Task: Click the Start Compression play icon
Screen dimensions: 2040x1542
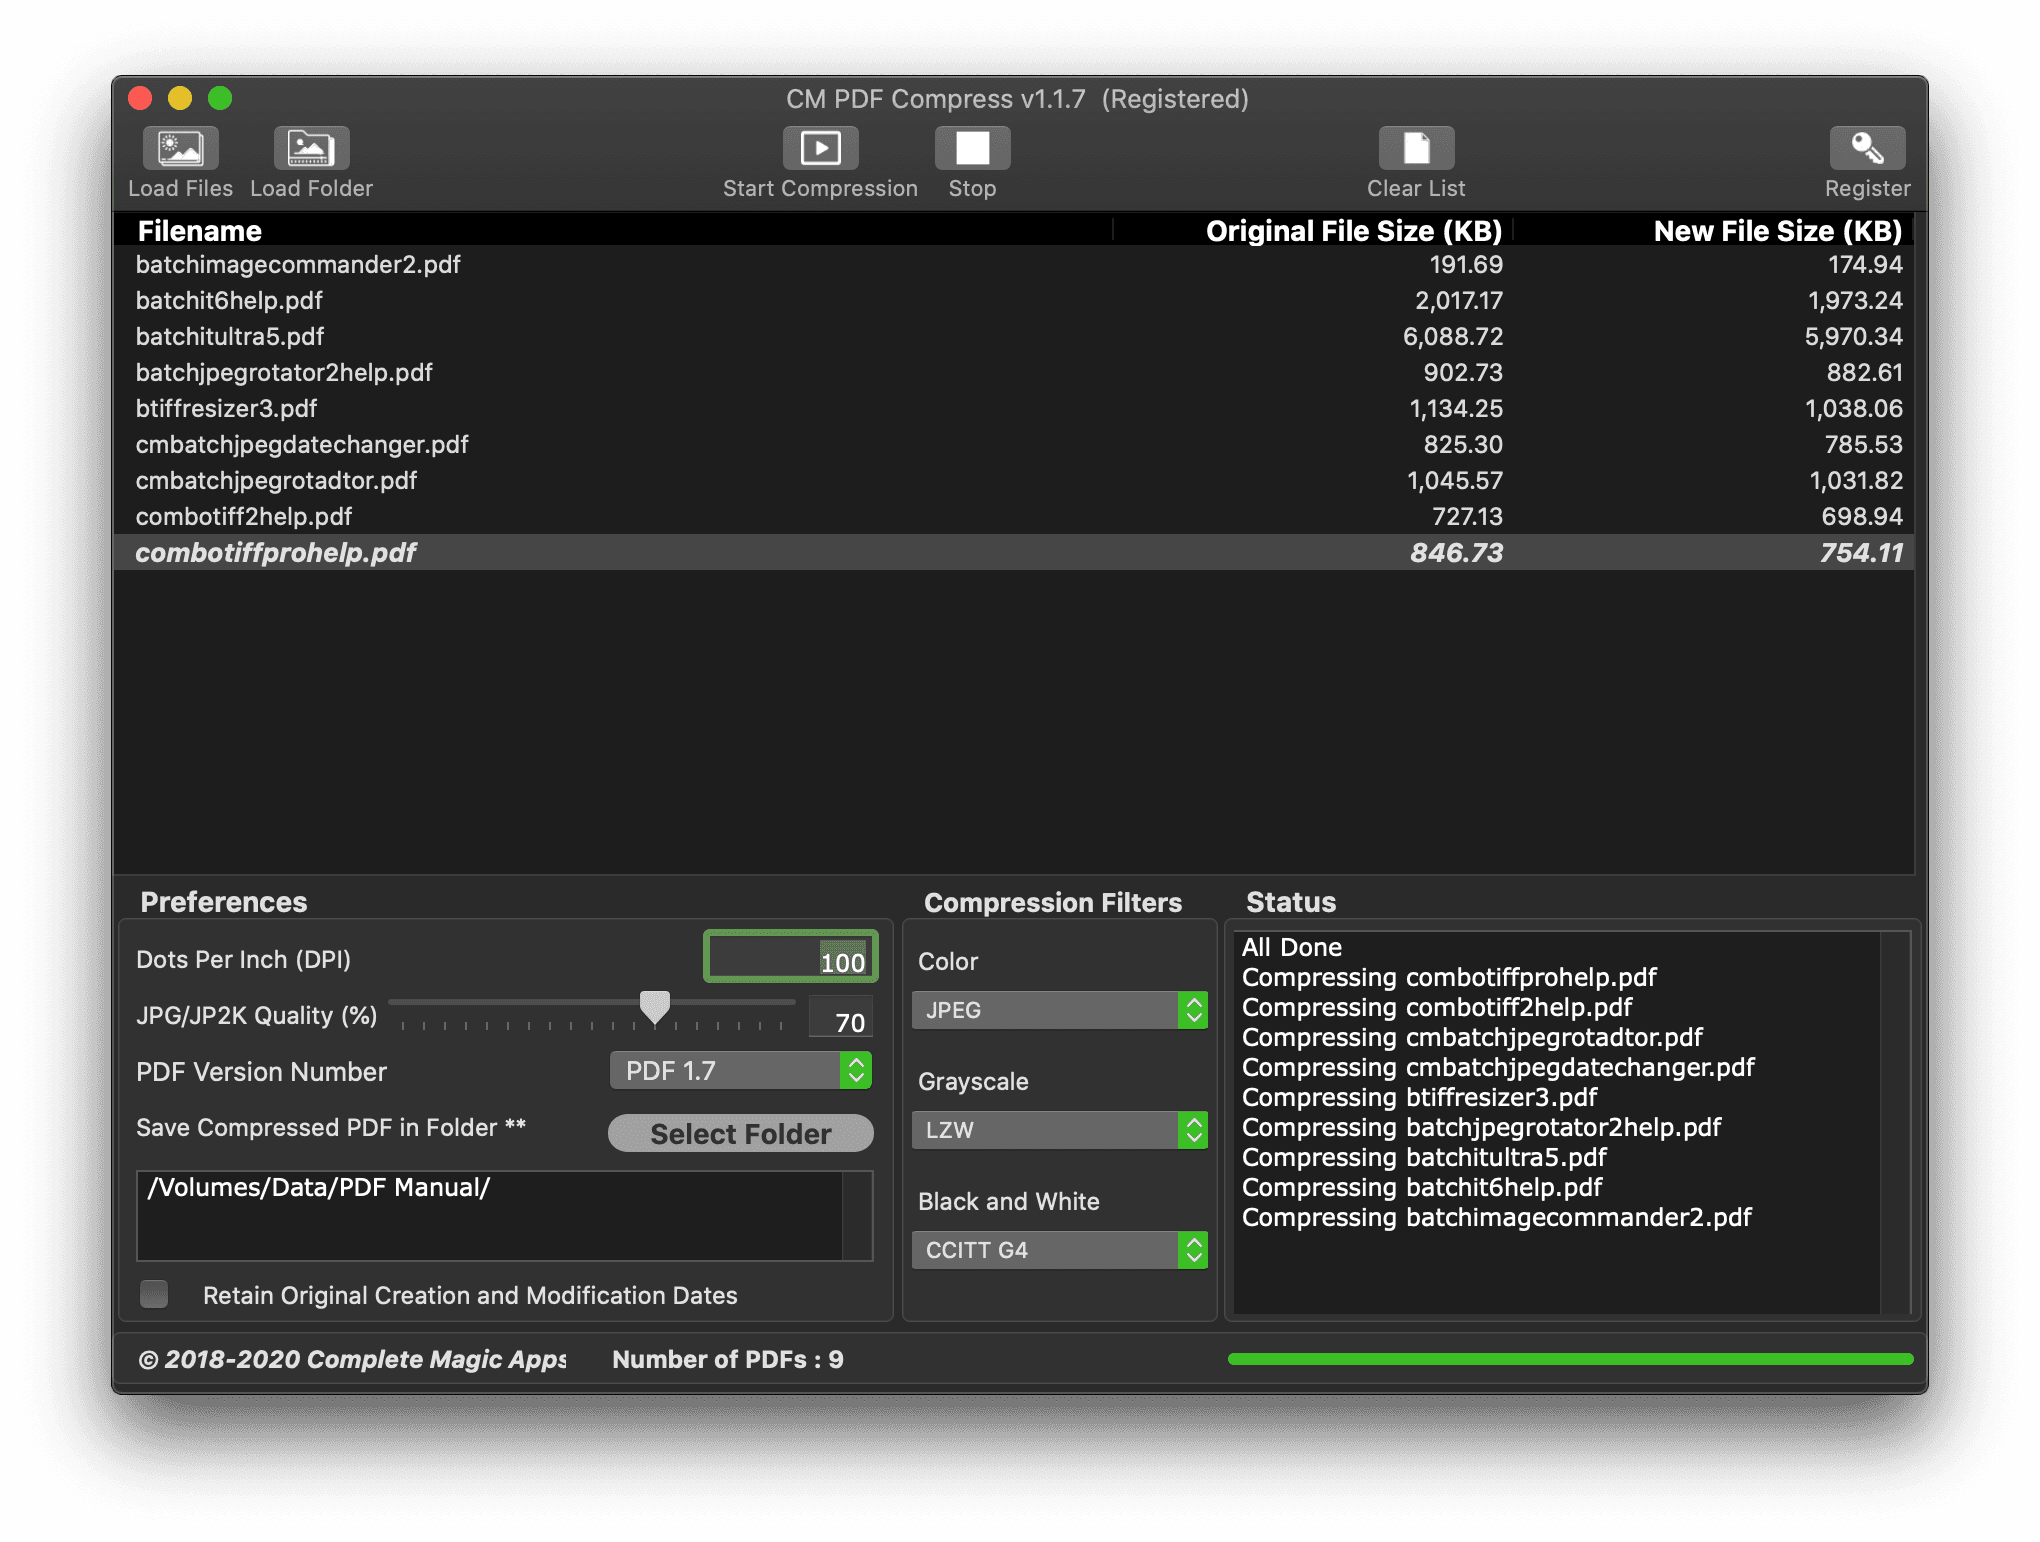Action: pos(820,149)
